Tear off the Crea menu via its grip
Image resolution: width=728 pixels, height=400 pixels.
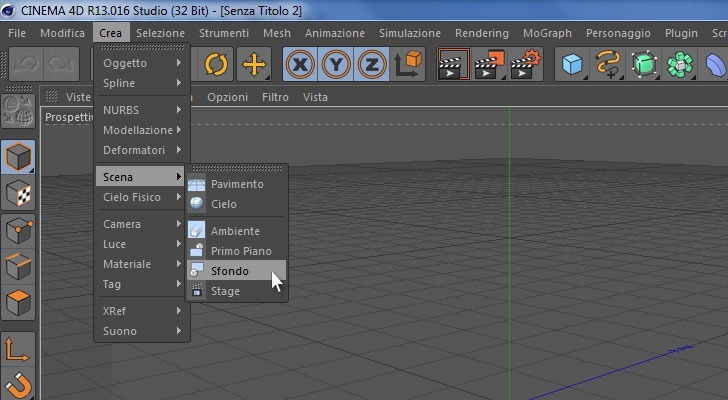coord(142,47)
